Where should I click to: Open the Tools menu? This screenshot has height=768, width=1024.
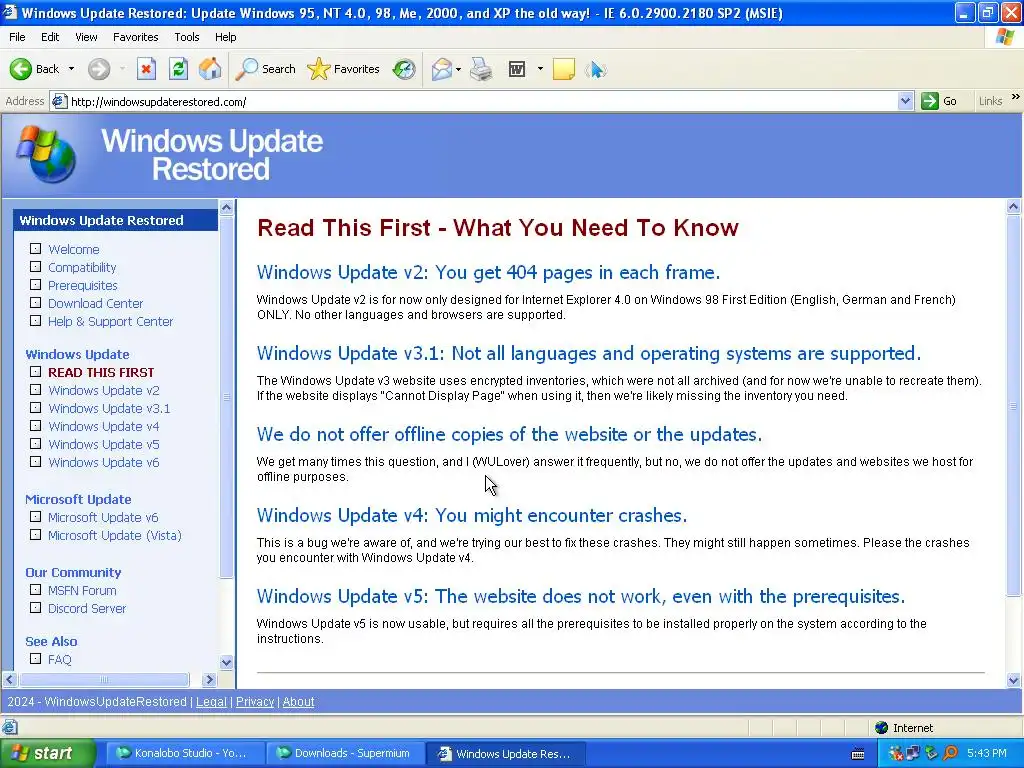pos(187,37)
